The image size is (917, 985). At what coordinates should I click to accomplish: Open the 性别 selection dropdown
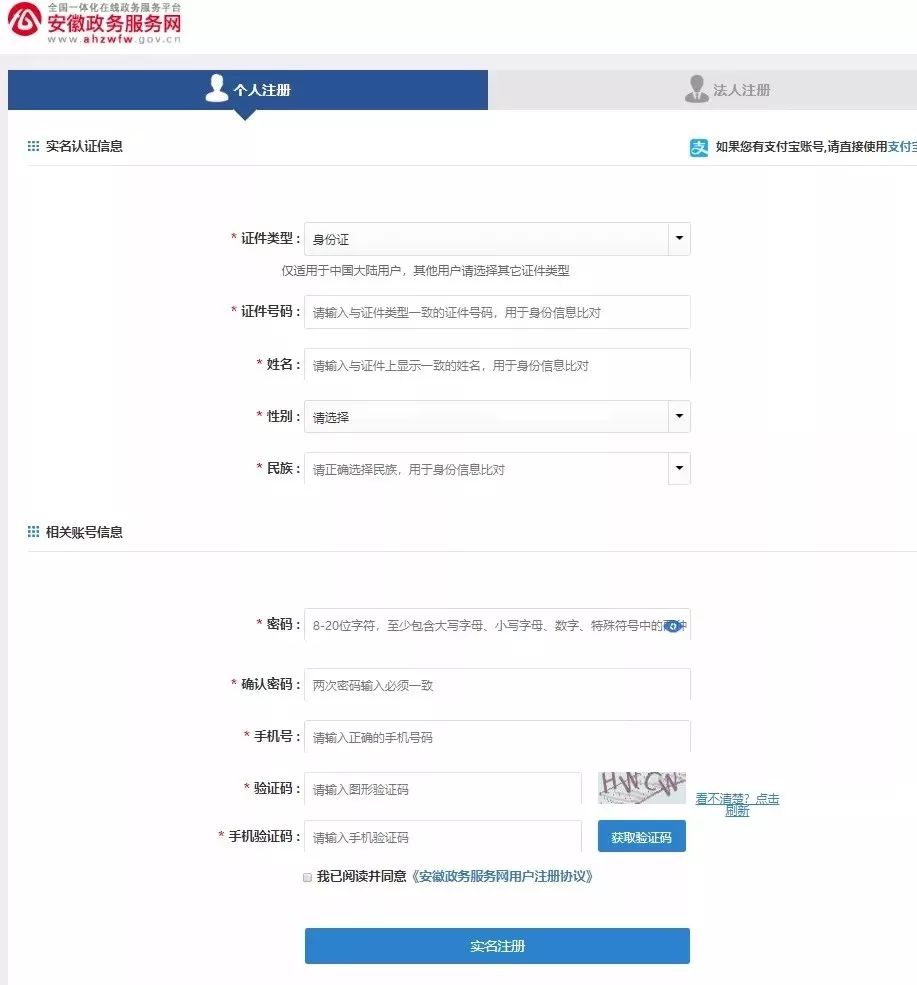[x=679, y=417]
